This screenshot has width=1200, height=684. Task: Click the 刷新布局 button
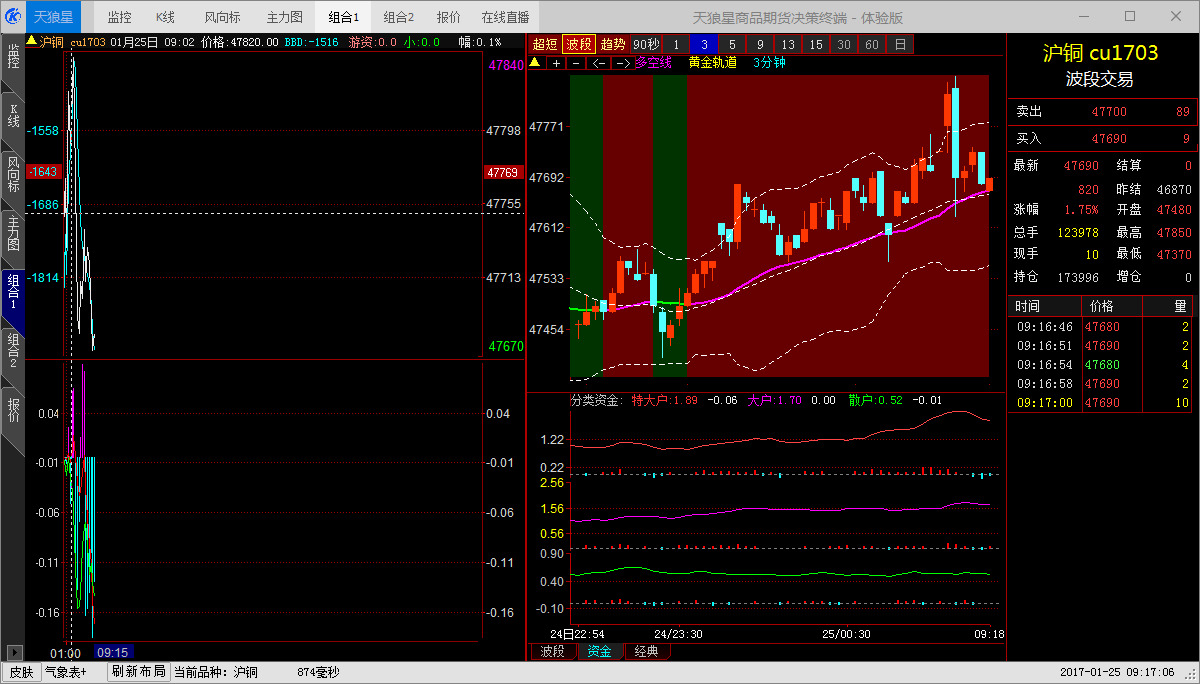point(138,672)
